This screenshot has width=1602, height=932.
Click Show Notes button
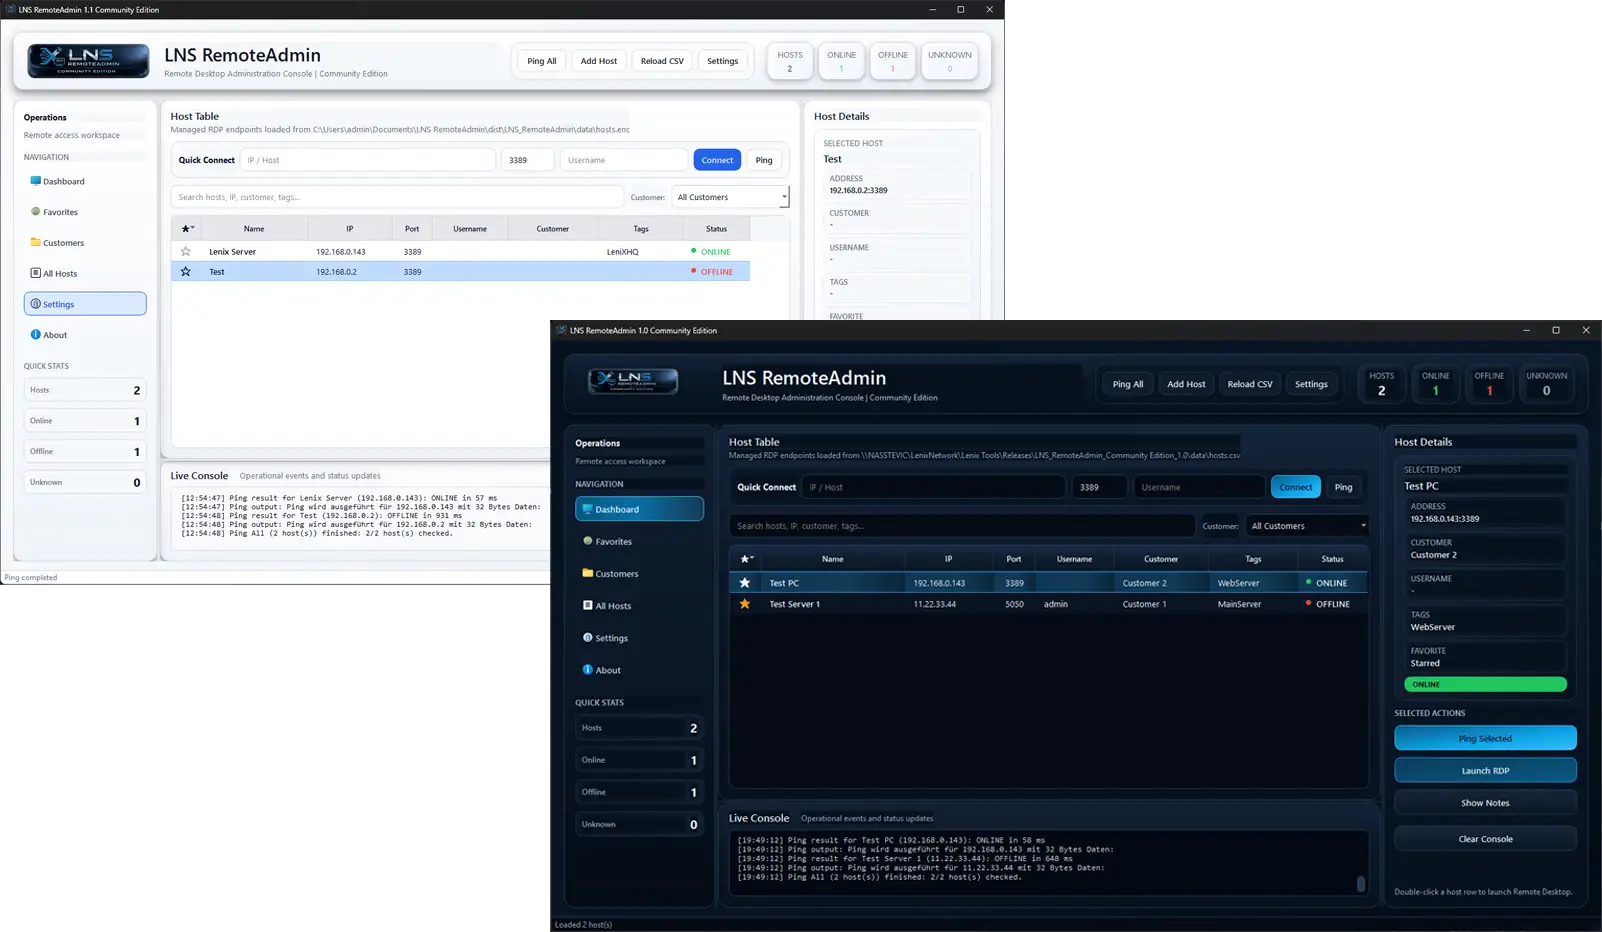coord(1485,803)
